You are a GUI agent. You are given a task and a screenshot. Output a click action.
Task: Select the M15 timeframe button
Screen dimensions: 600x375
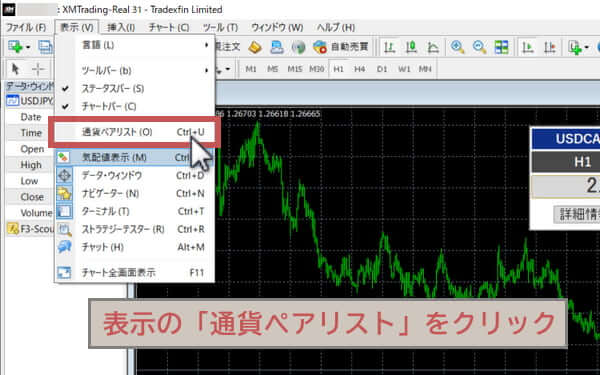pos(295,69)
